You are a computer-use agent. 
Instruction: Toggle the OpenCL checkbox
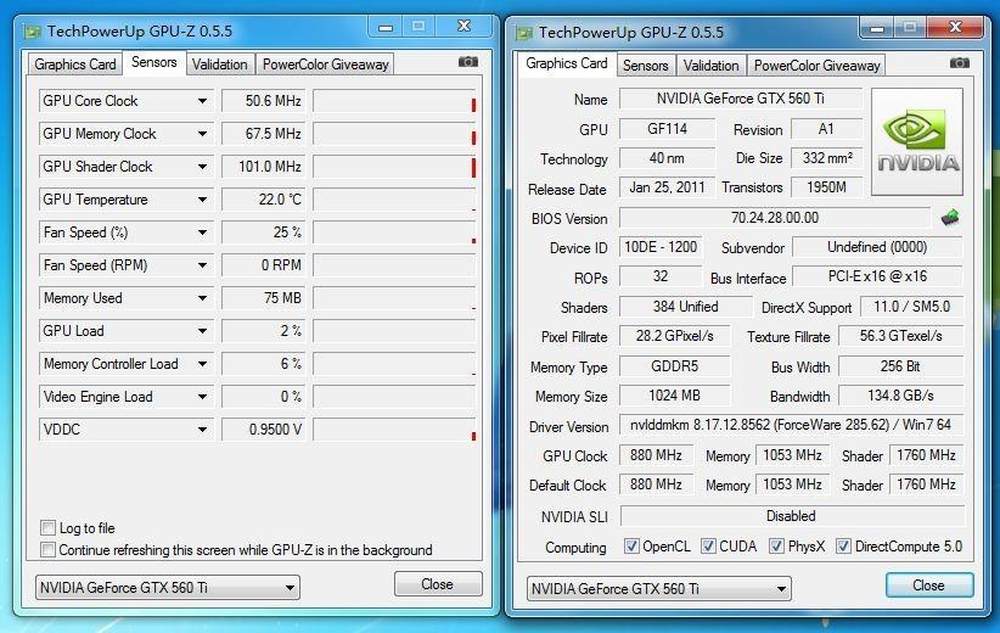click(631, 546)
